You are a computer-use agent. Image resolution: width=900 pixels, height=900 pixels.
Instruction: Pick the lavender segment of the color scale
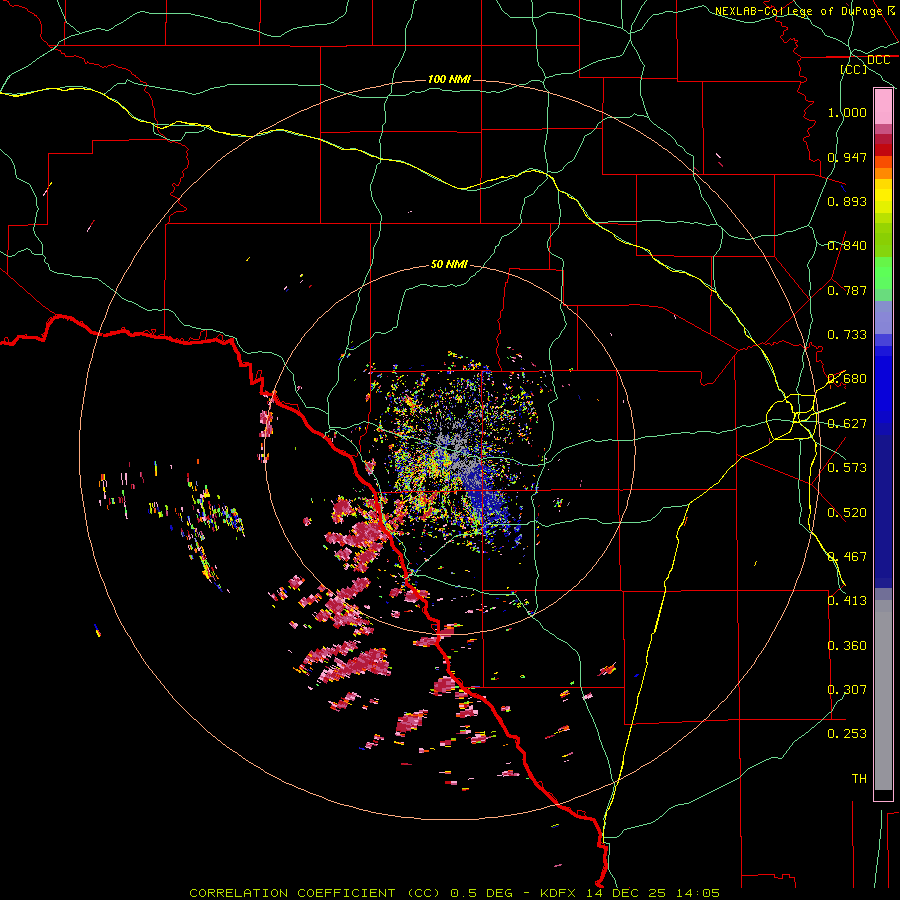tap(883, 317)
